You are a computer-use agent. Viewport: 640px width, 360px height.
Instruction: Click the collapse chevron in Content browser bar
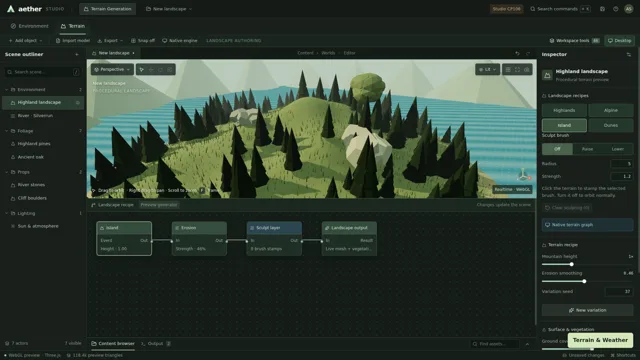(527, 344)
